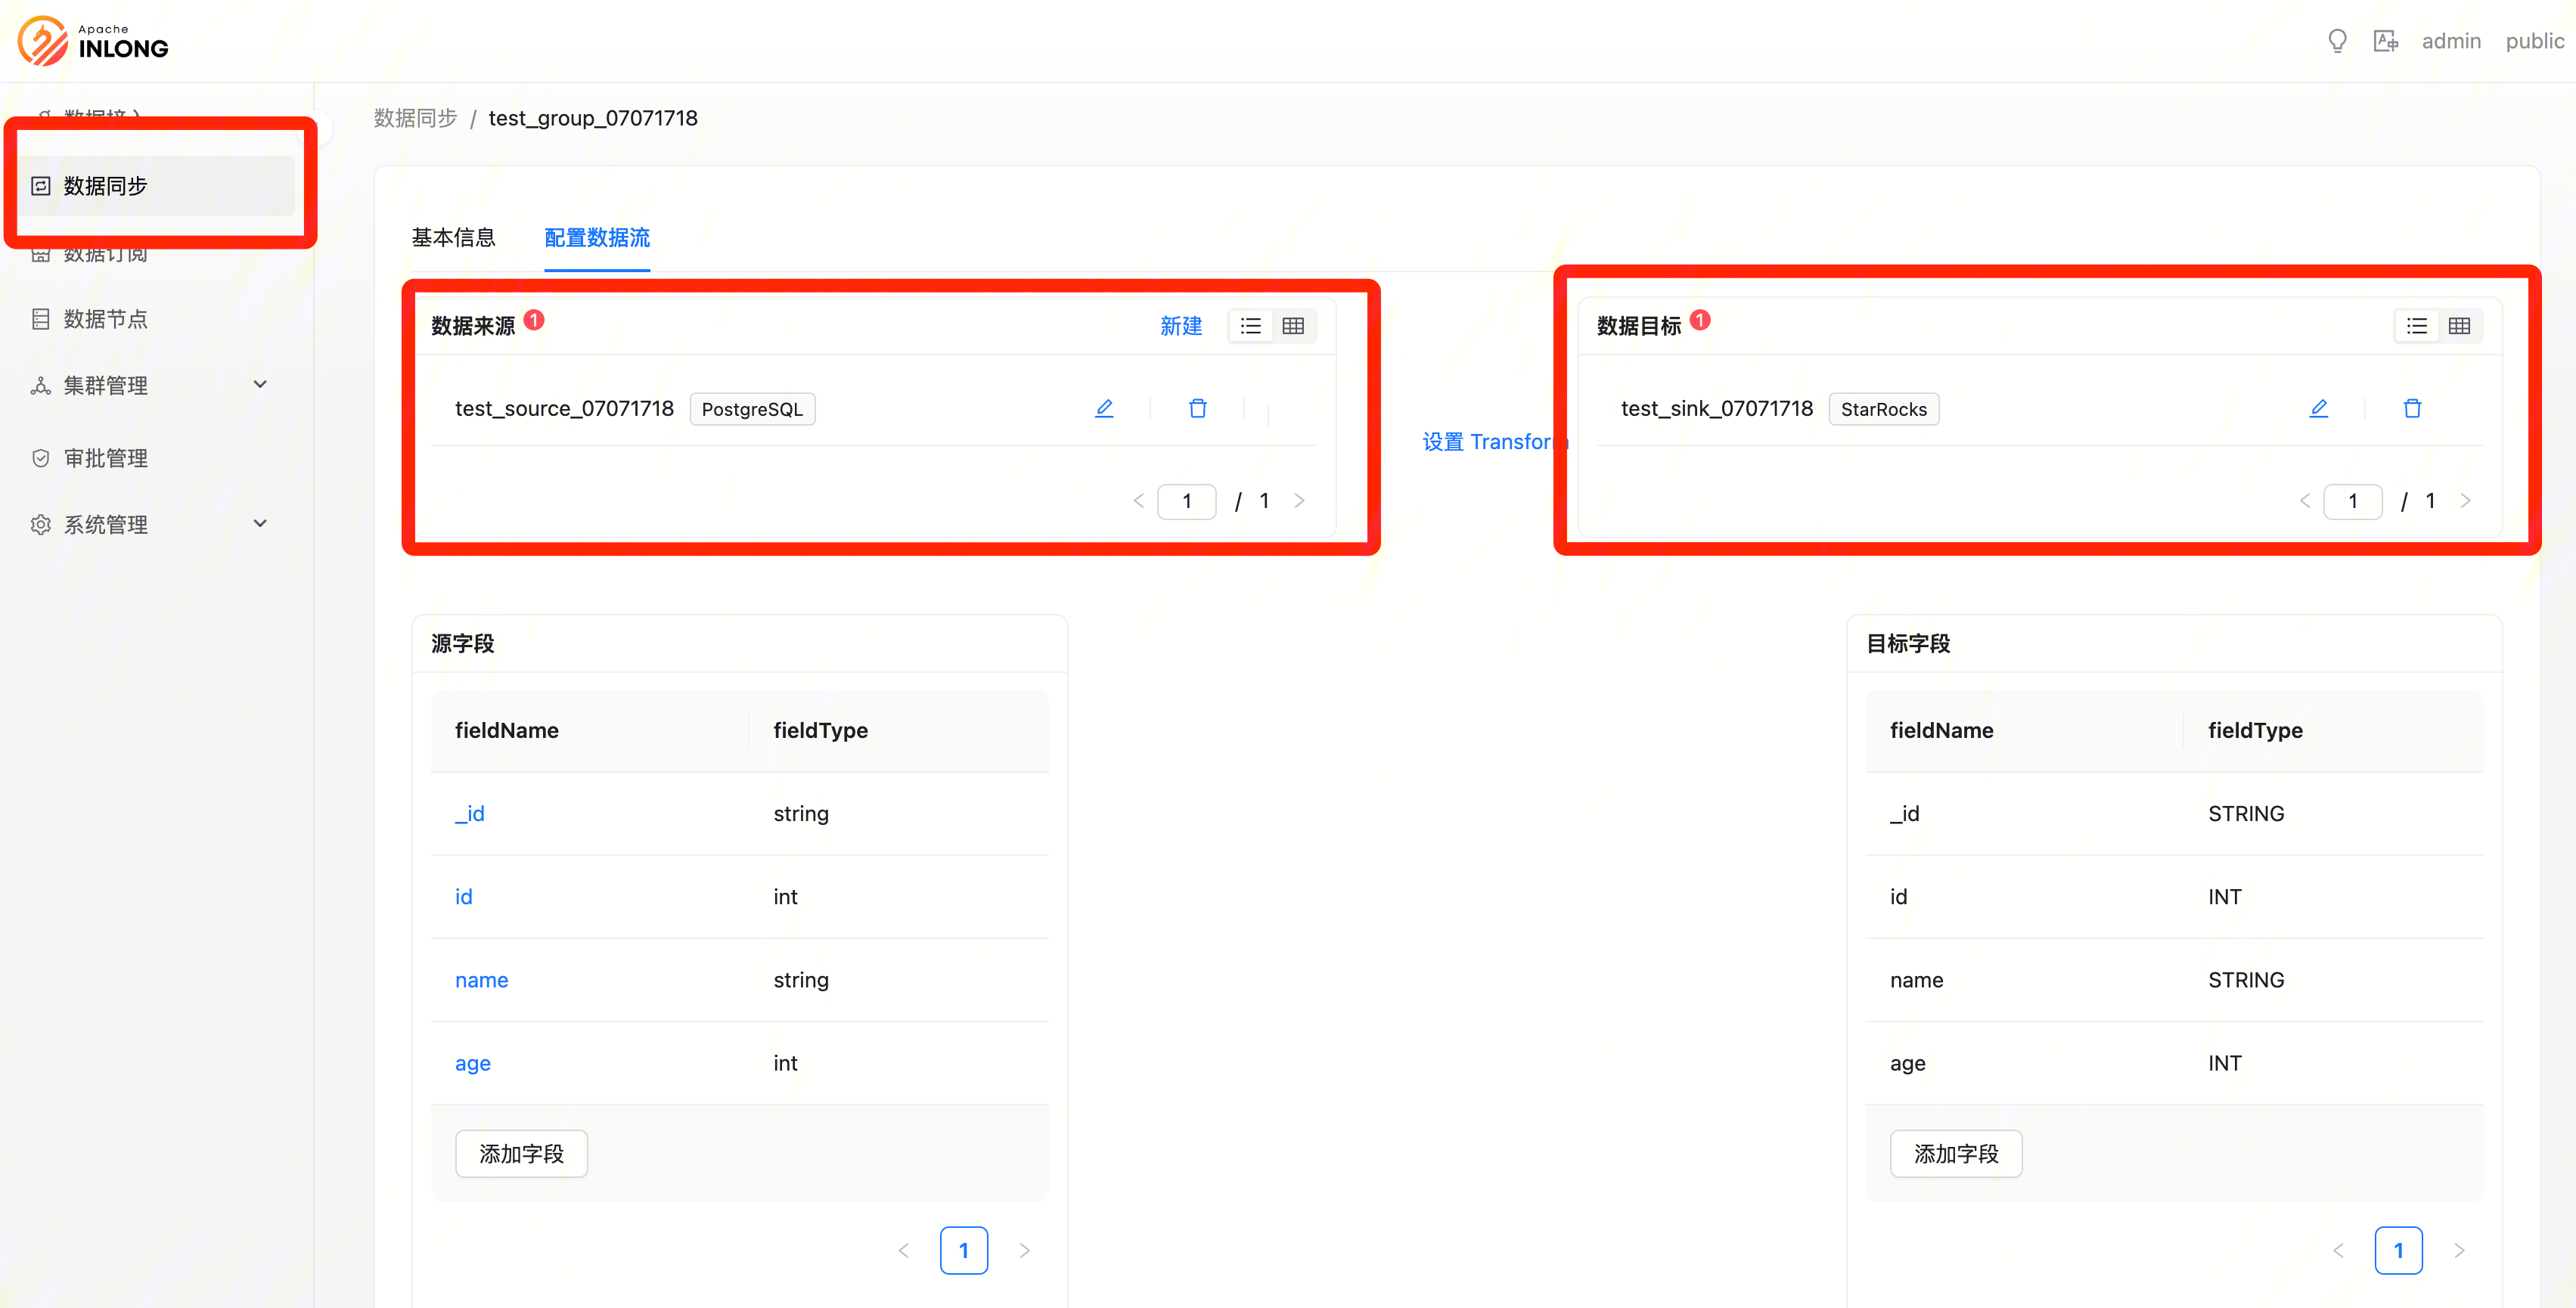
Task: Click the lightbulb icon in the header
Action: click(x=2337, y=41)
